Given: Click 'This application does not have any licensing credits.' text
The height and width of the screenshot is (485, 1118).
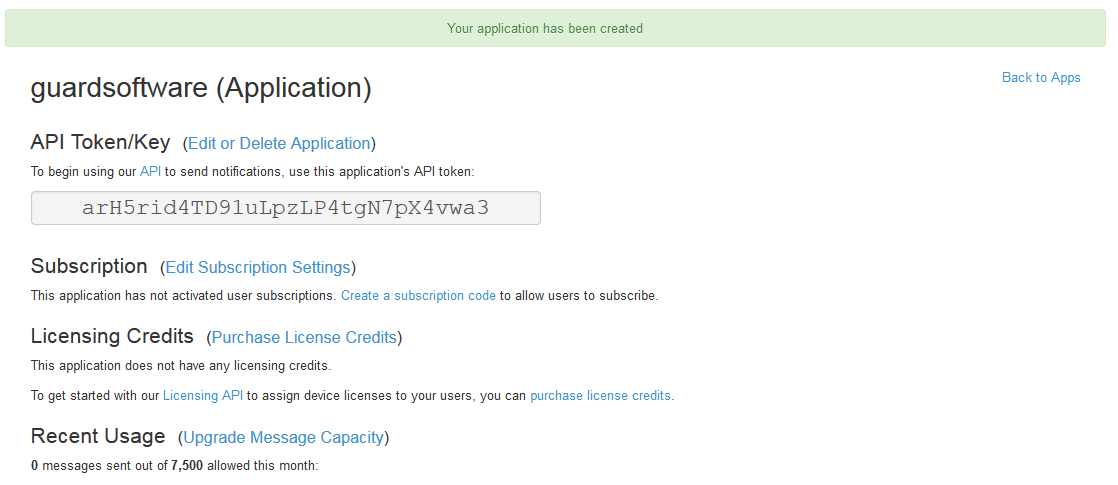Looking at the screenshot, I should 181,366.
